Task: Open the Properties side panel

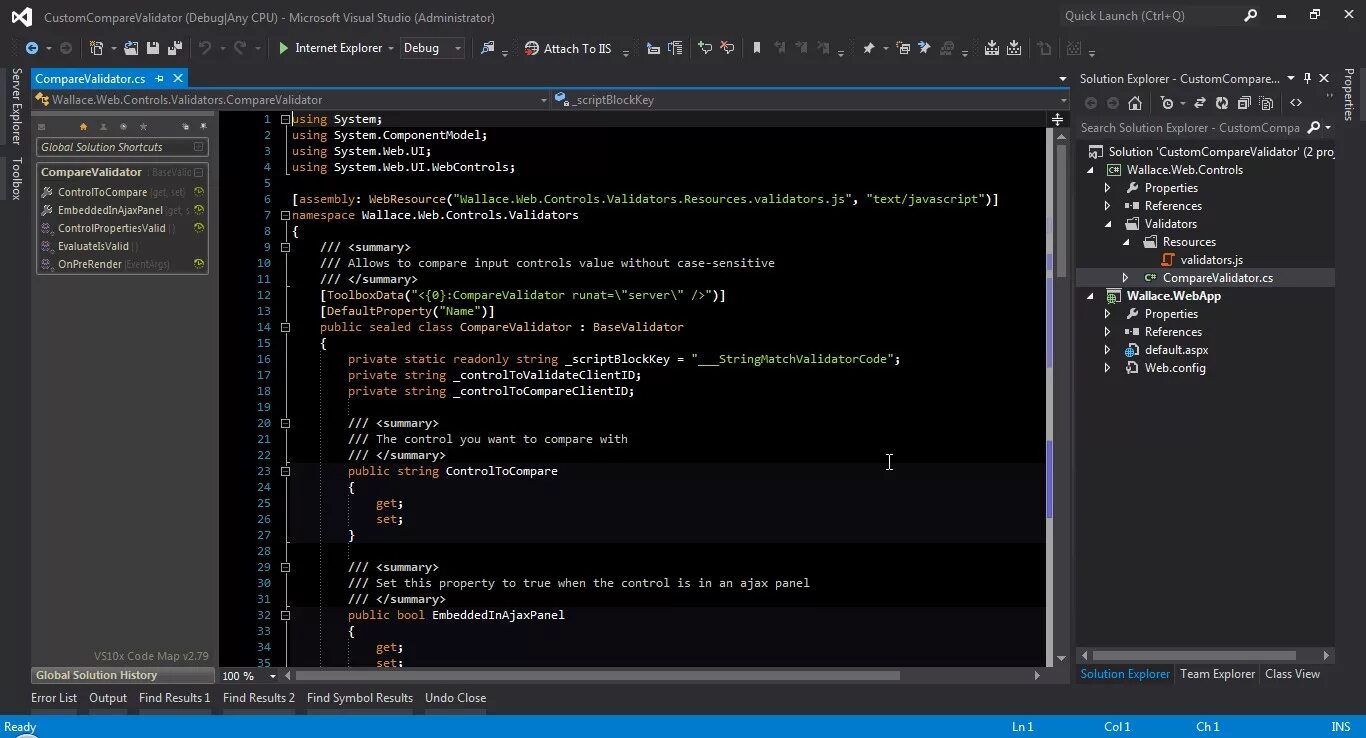Action: (x=1349, y=94)
